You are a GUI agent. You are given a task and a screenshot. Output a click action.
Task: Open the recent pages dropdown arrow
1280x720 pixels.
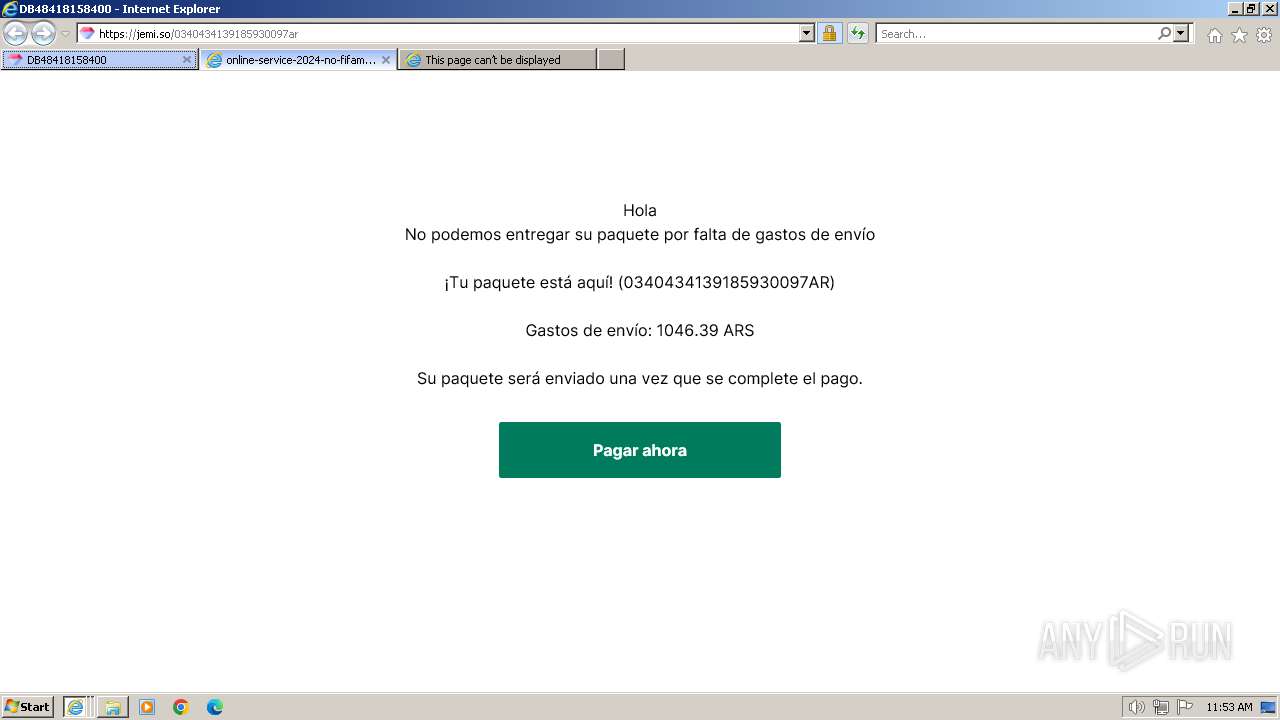[x=65, y=34]
